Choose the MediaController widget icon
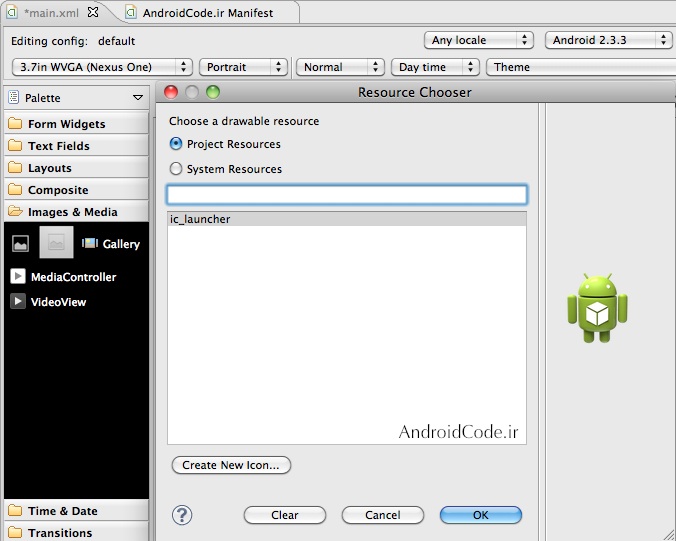 (x=18, y=276)
